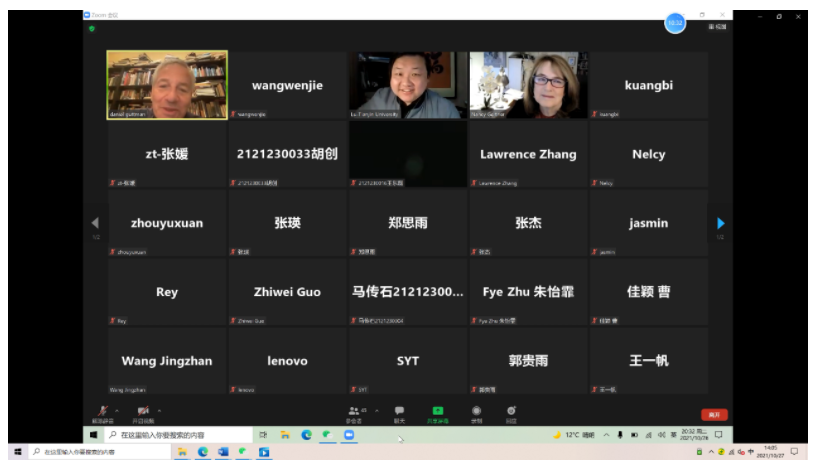Expand audio options arrow beside microphone

pyautogui.click(x=116, y=409)
